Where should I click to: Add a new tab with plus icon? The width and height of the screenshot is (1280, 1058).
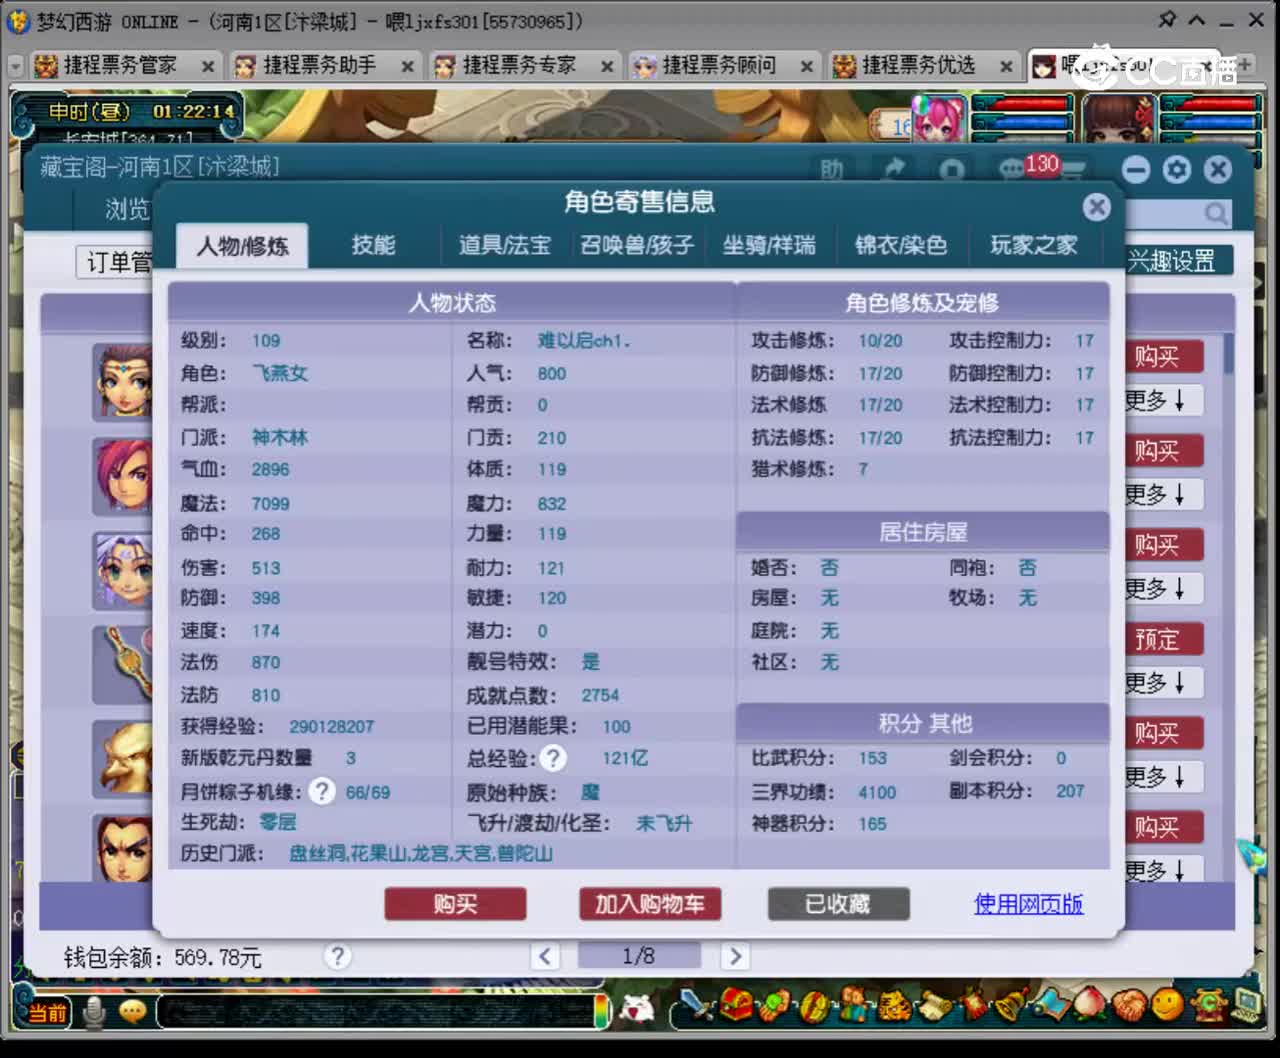pyautogui.click(x=1246, y=66)
